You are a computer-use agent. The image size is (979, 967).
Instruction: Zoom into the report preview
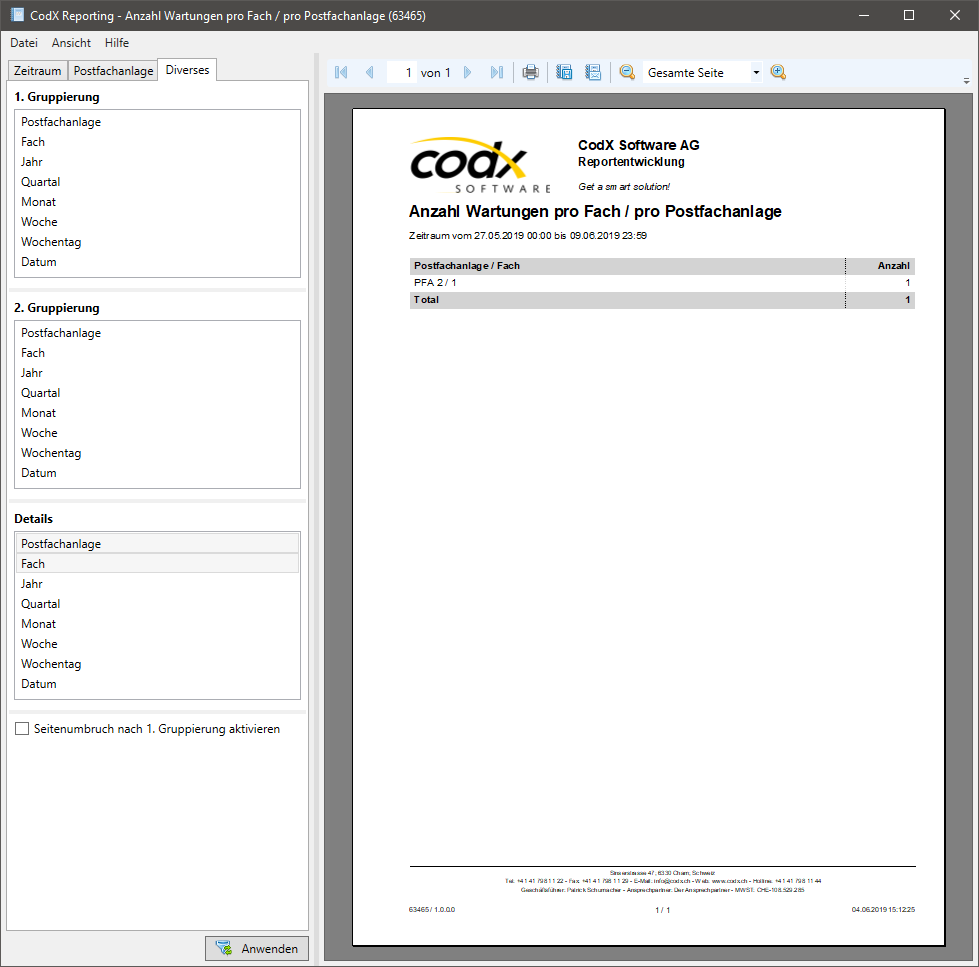click(x=778, y=71)
